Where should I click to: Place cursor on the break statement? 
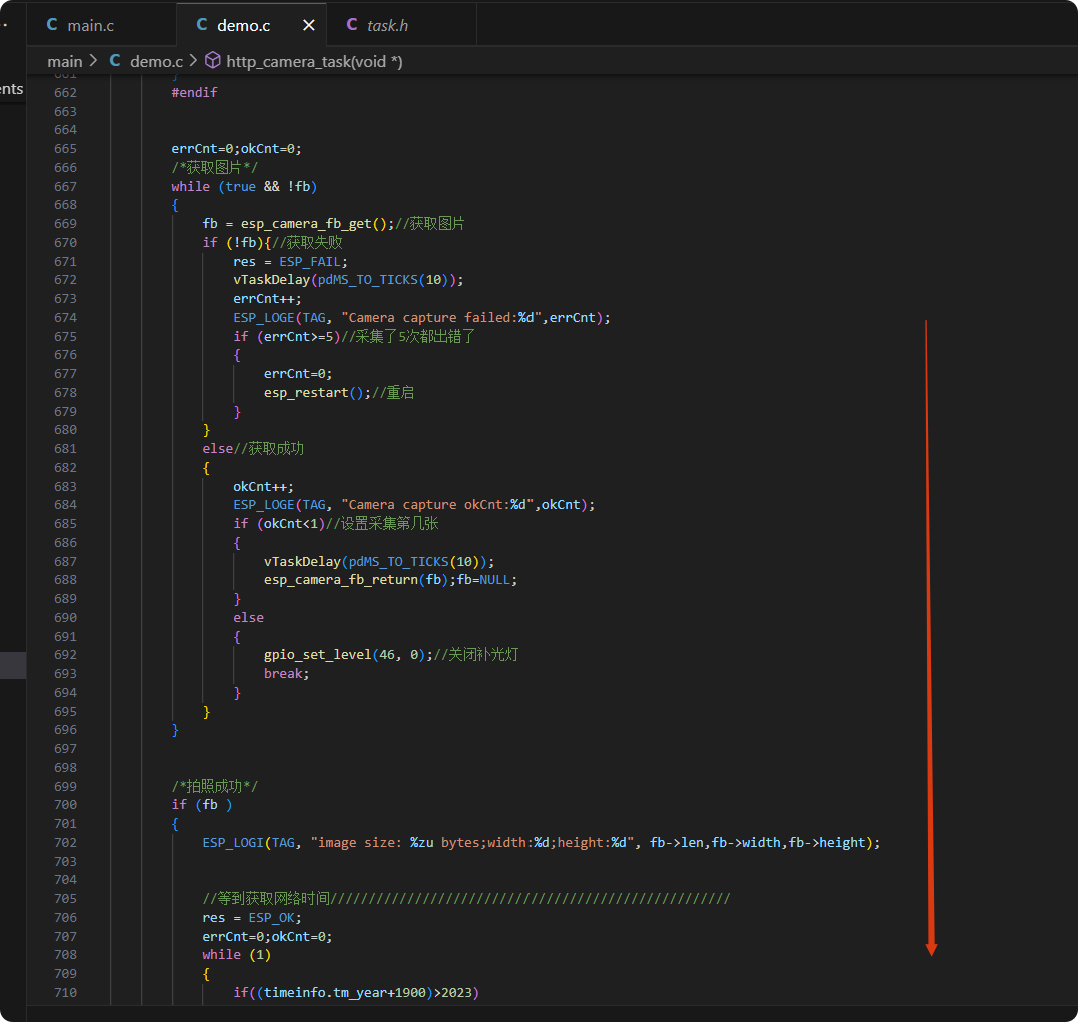pos(286,674)
